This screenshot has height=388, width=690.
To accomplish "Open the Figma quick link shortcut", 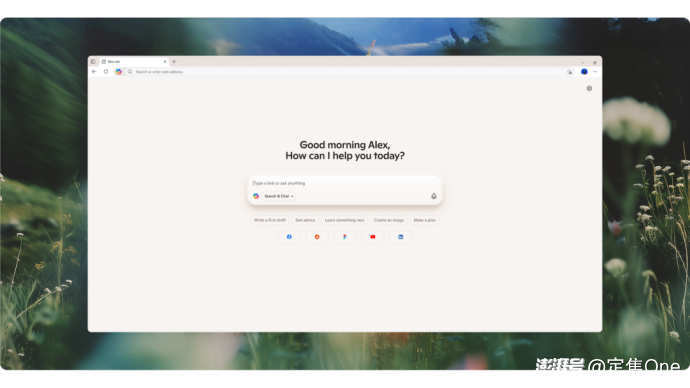I will coord(345,237).
